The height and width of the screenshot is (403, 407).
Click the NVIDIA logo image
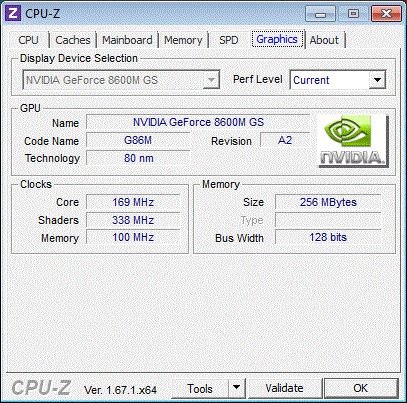(353, 140)
